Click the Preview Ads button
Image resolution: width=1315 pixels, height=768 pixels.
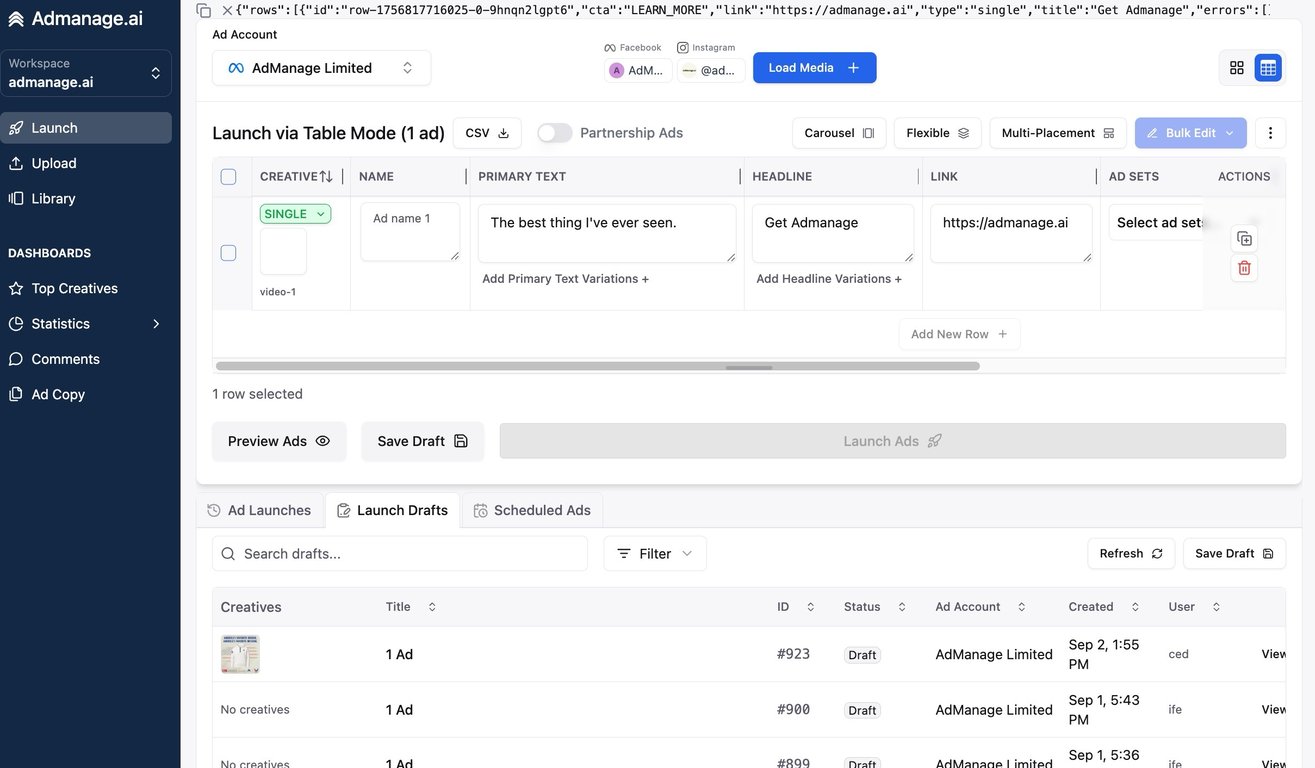(x=279, y=441)
